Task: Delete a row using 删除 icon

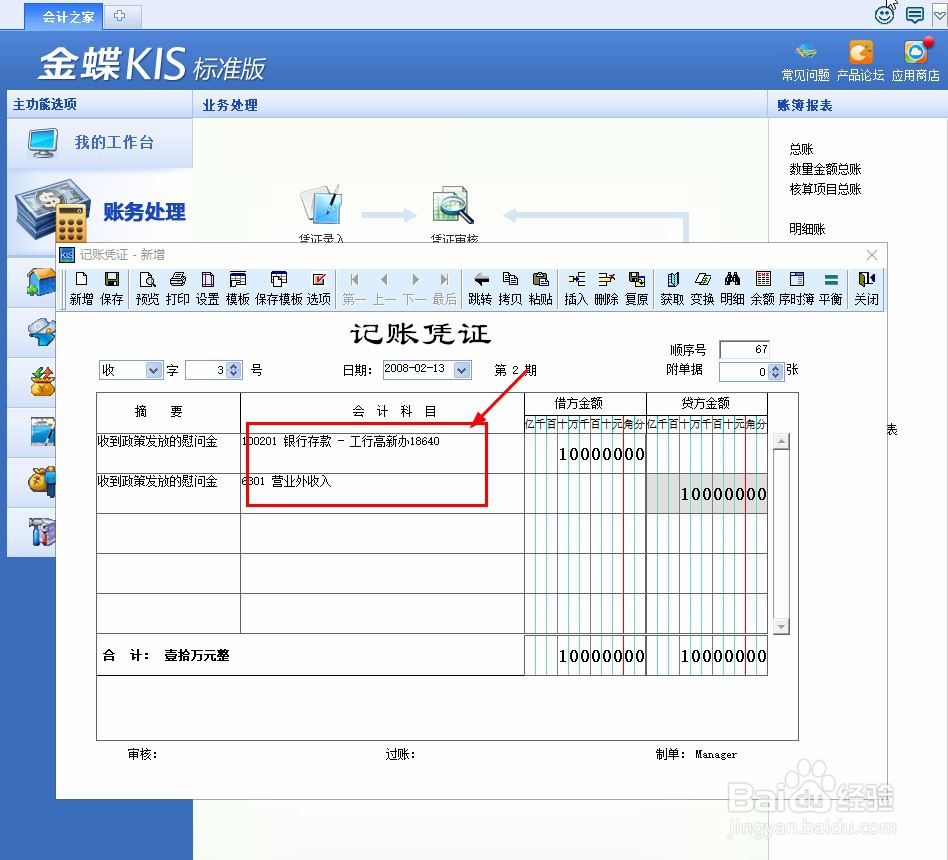Action: pos(606,288)
